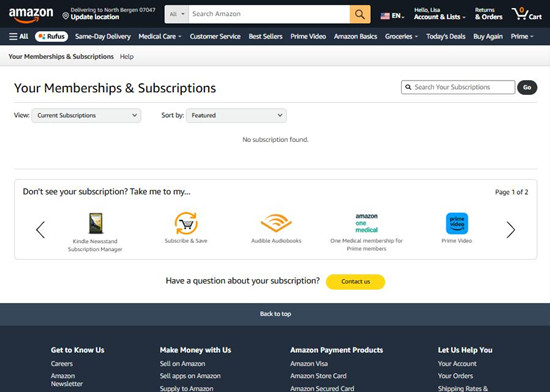Open Amazon Basics

355,36
